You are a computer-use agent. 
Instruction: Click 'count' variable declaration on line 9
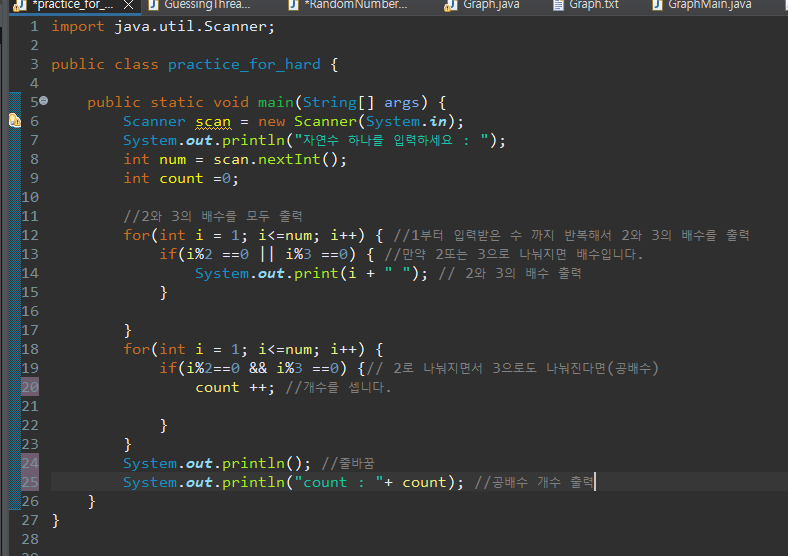181,178
